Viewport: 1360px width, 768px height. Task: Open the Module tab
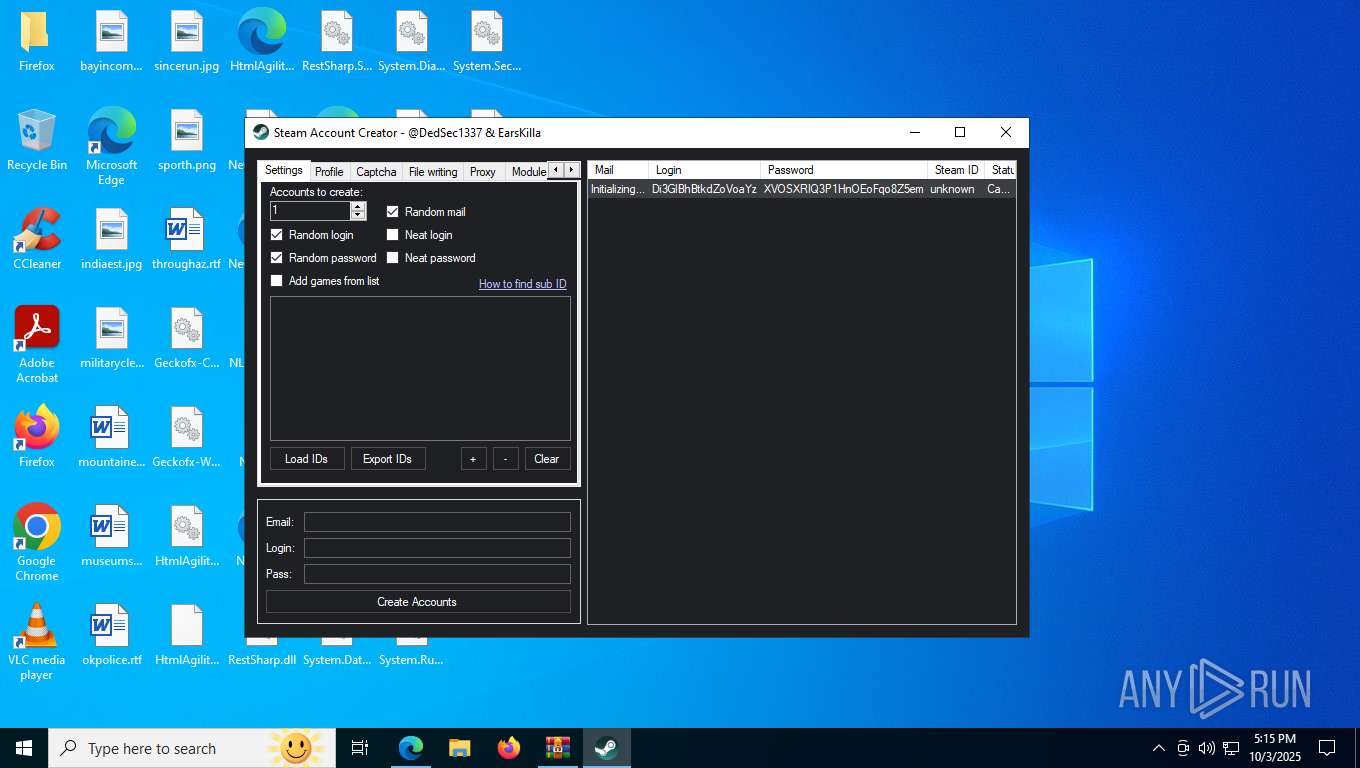tap(528, 172)
